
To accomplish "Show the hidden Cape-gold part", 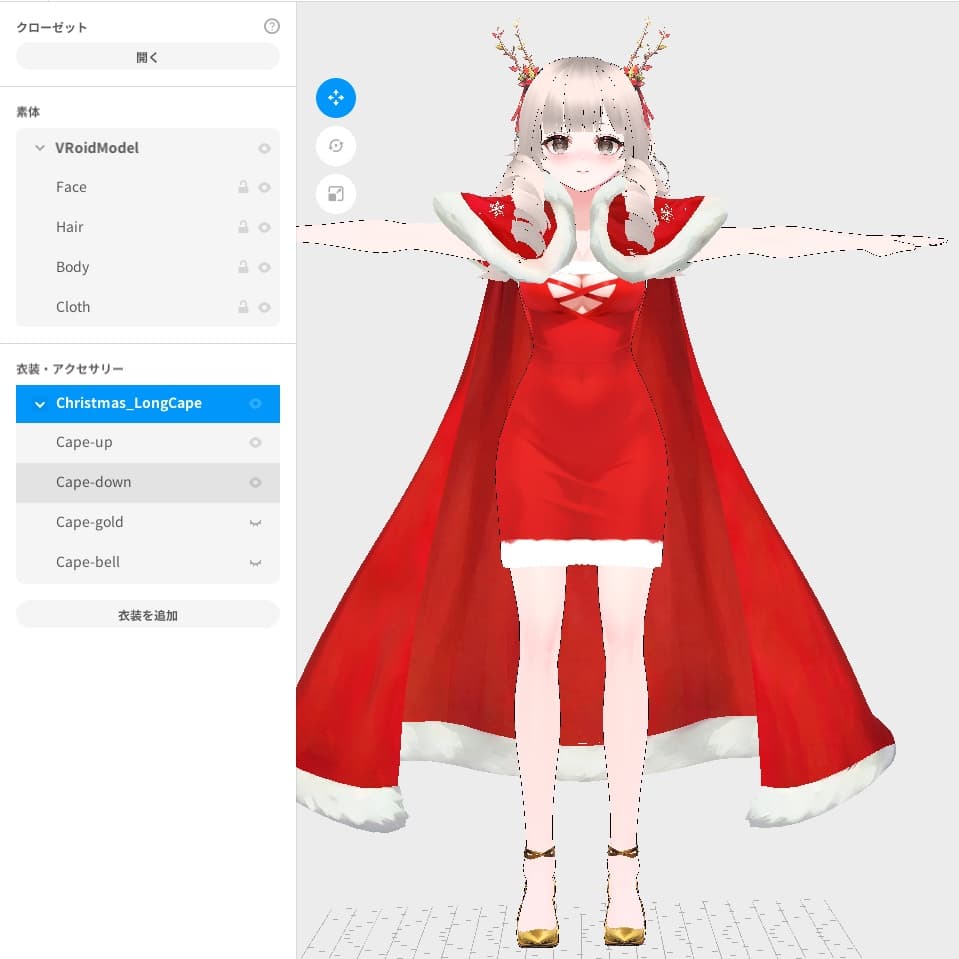I will [255, 523].
